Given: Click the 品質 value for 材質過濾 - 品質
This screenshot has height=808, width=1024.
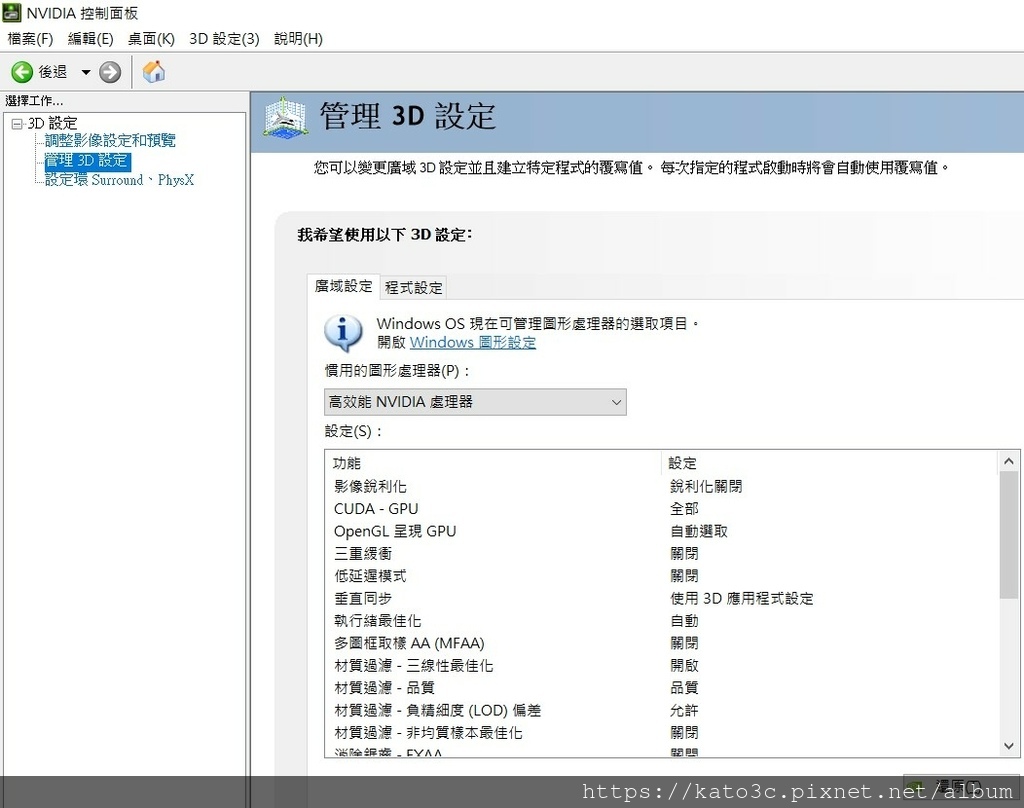Looking at the screenshot, I should 684,688.
